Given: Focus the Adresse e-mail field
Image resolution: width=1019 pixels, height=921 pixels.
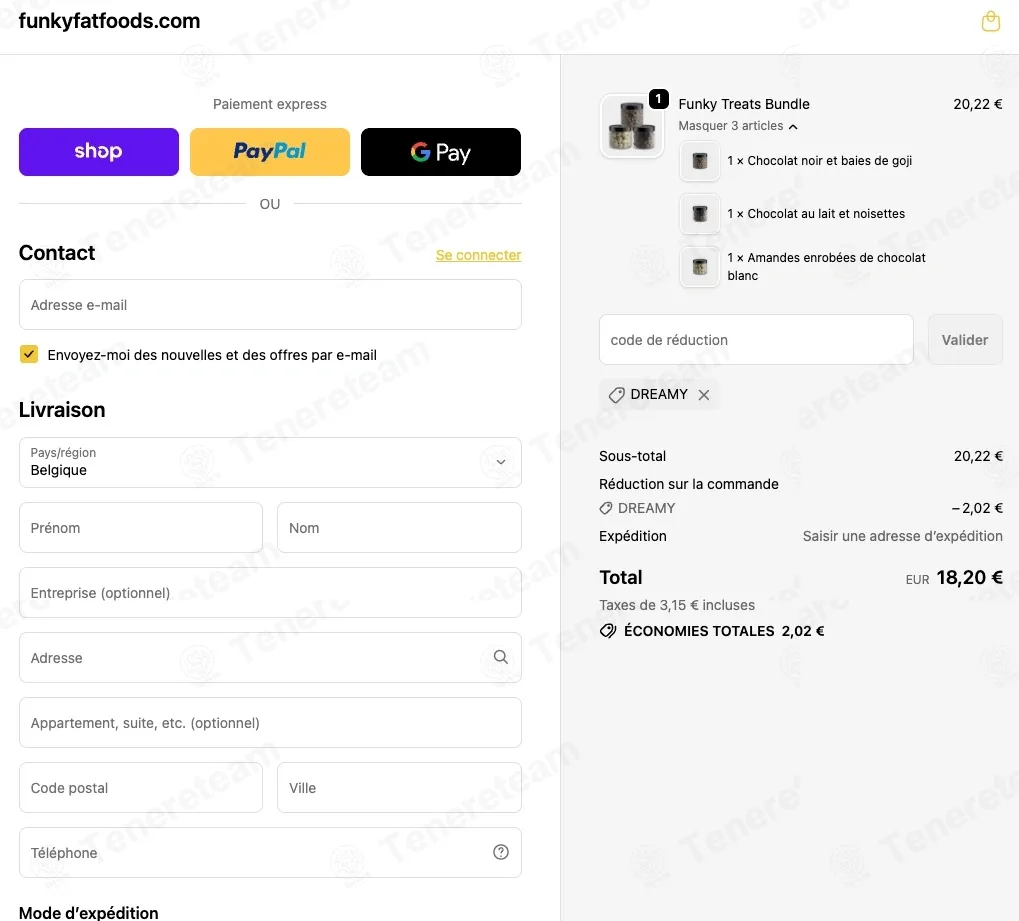Looking at the screenshot, I should (270, 305).
